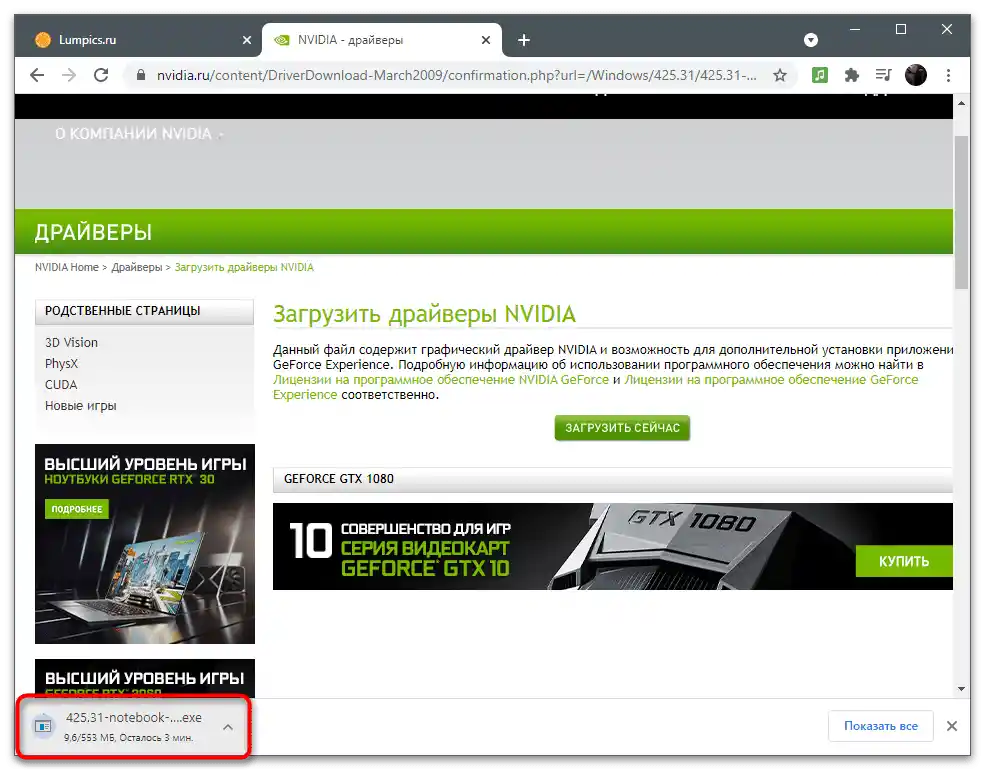The height and width of the screenshot is (770, 985).
Task: Open О КОМПАНИИ NVIDIA menu
Action: (x=139, y=134)
